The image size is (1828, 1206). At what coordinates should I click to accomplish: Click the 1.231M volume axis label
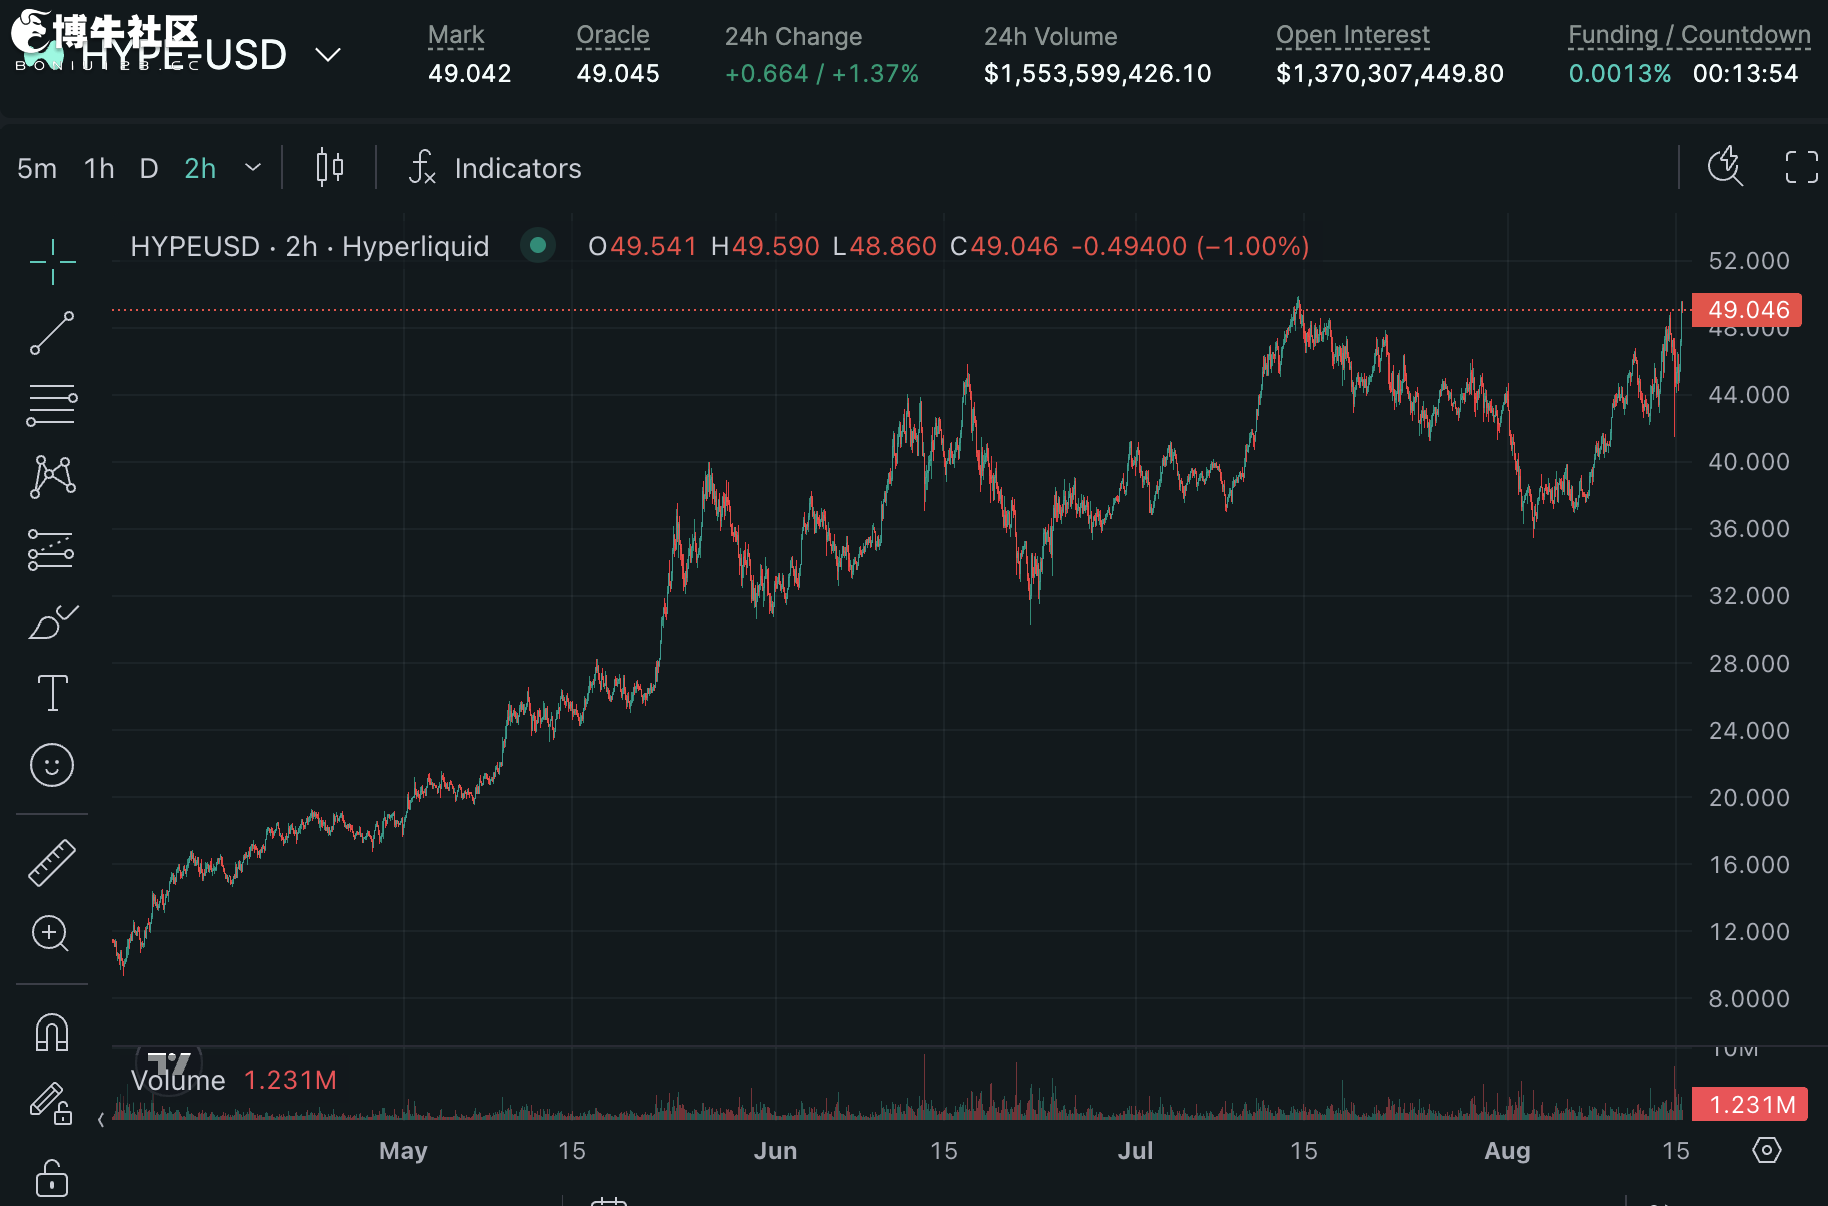point(1750,1104)
